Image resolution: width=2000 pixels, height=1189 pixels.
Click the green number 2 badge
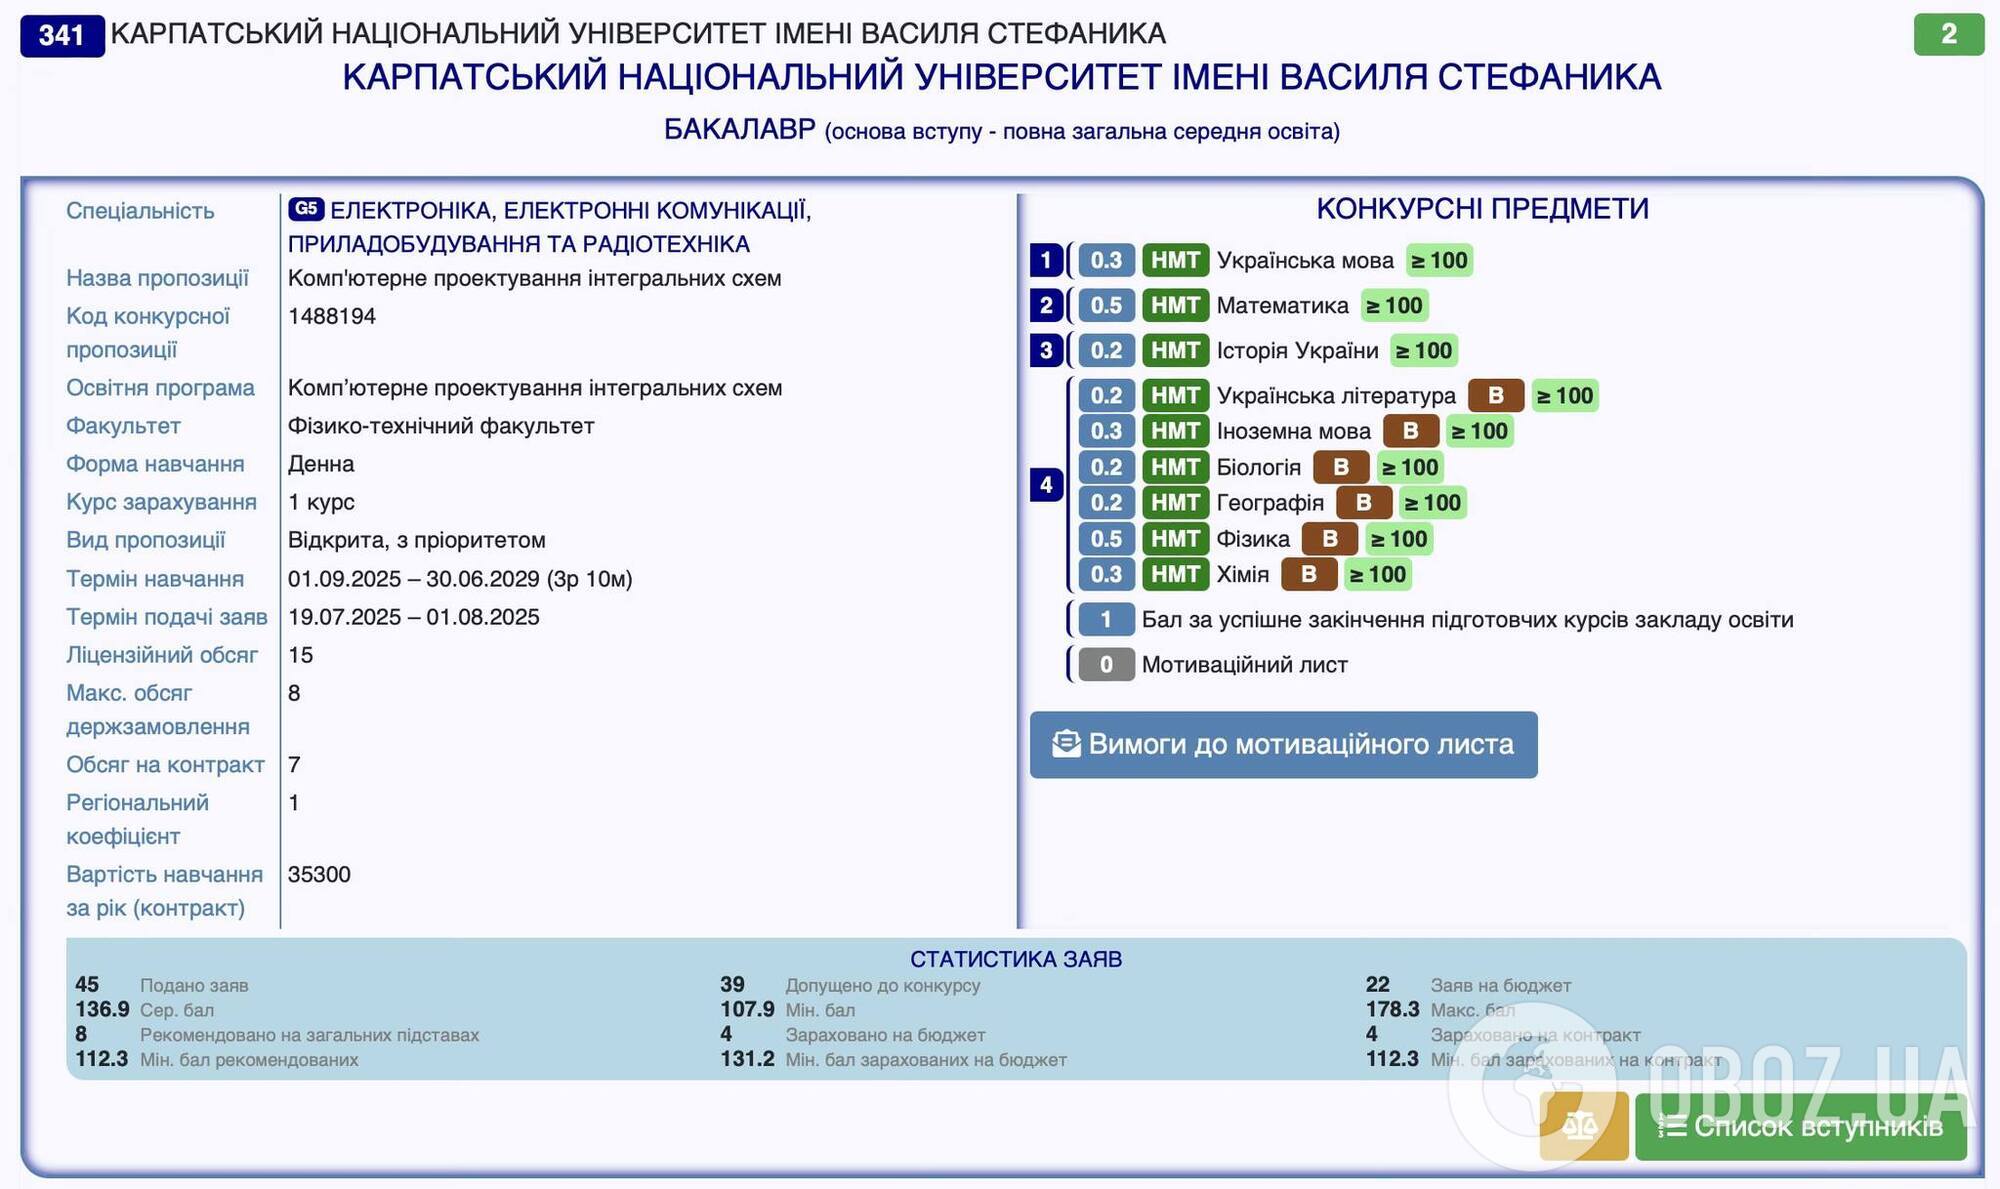pos(1949,34)
